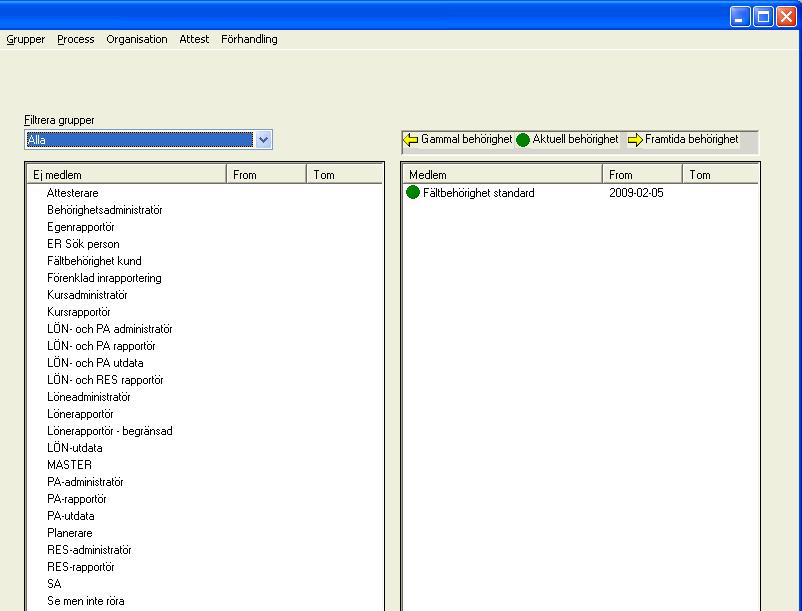Click the Aktuell behörighet green circle icon
The height and width of the screenshot is (611, 802).
(x=523, y=140)
